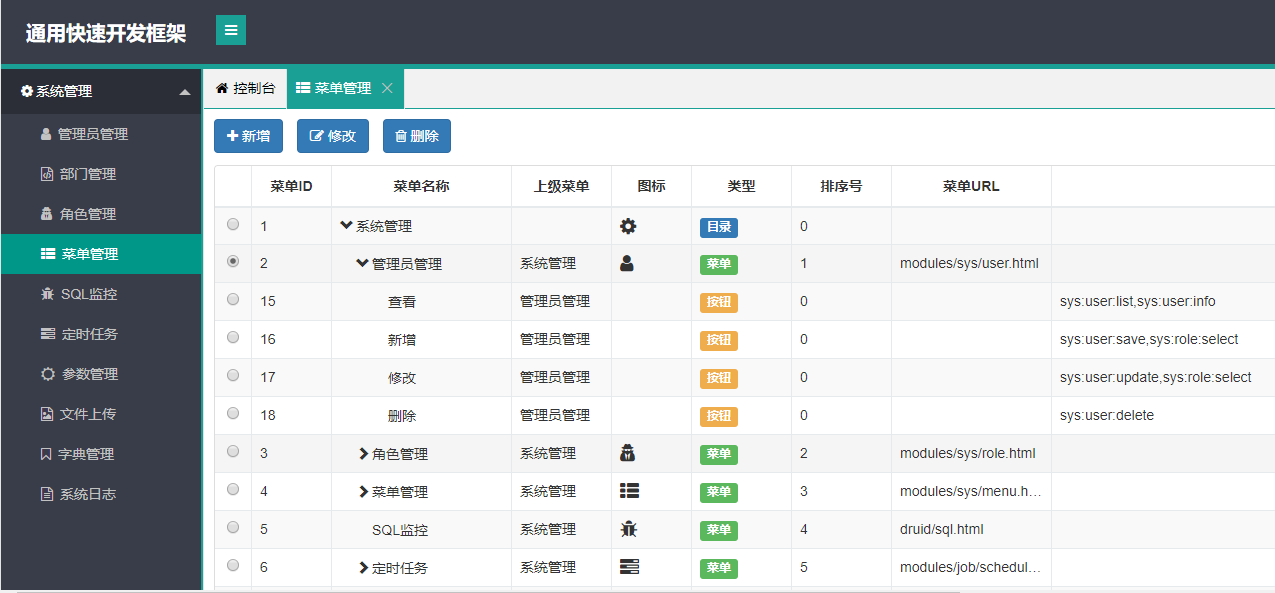Click the bug icon in SQL监控 row

click(x=628, y=529)
